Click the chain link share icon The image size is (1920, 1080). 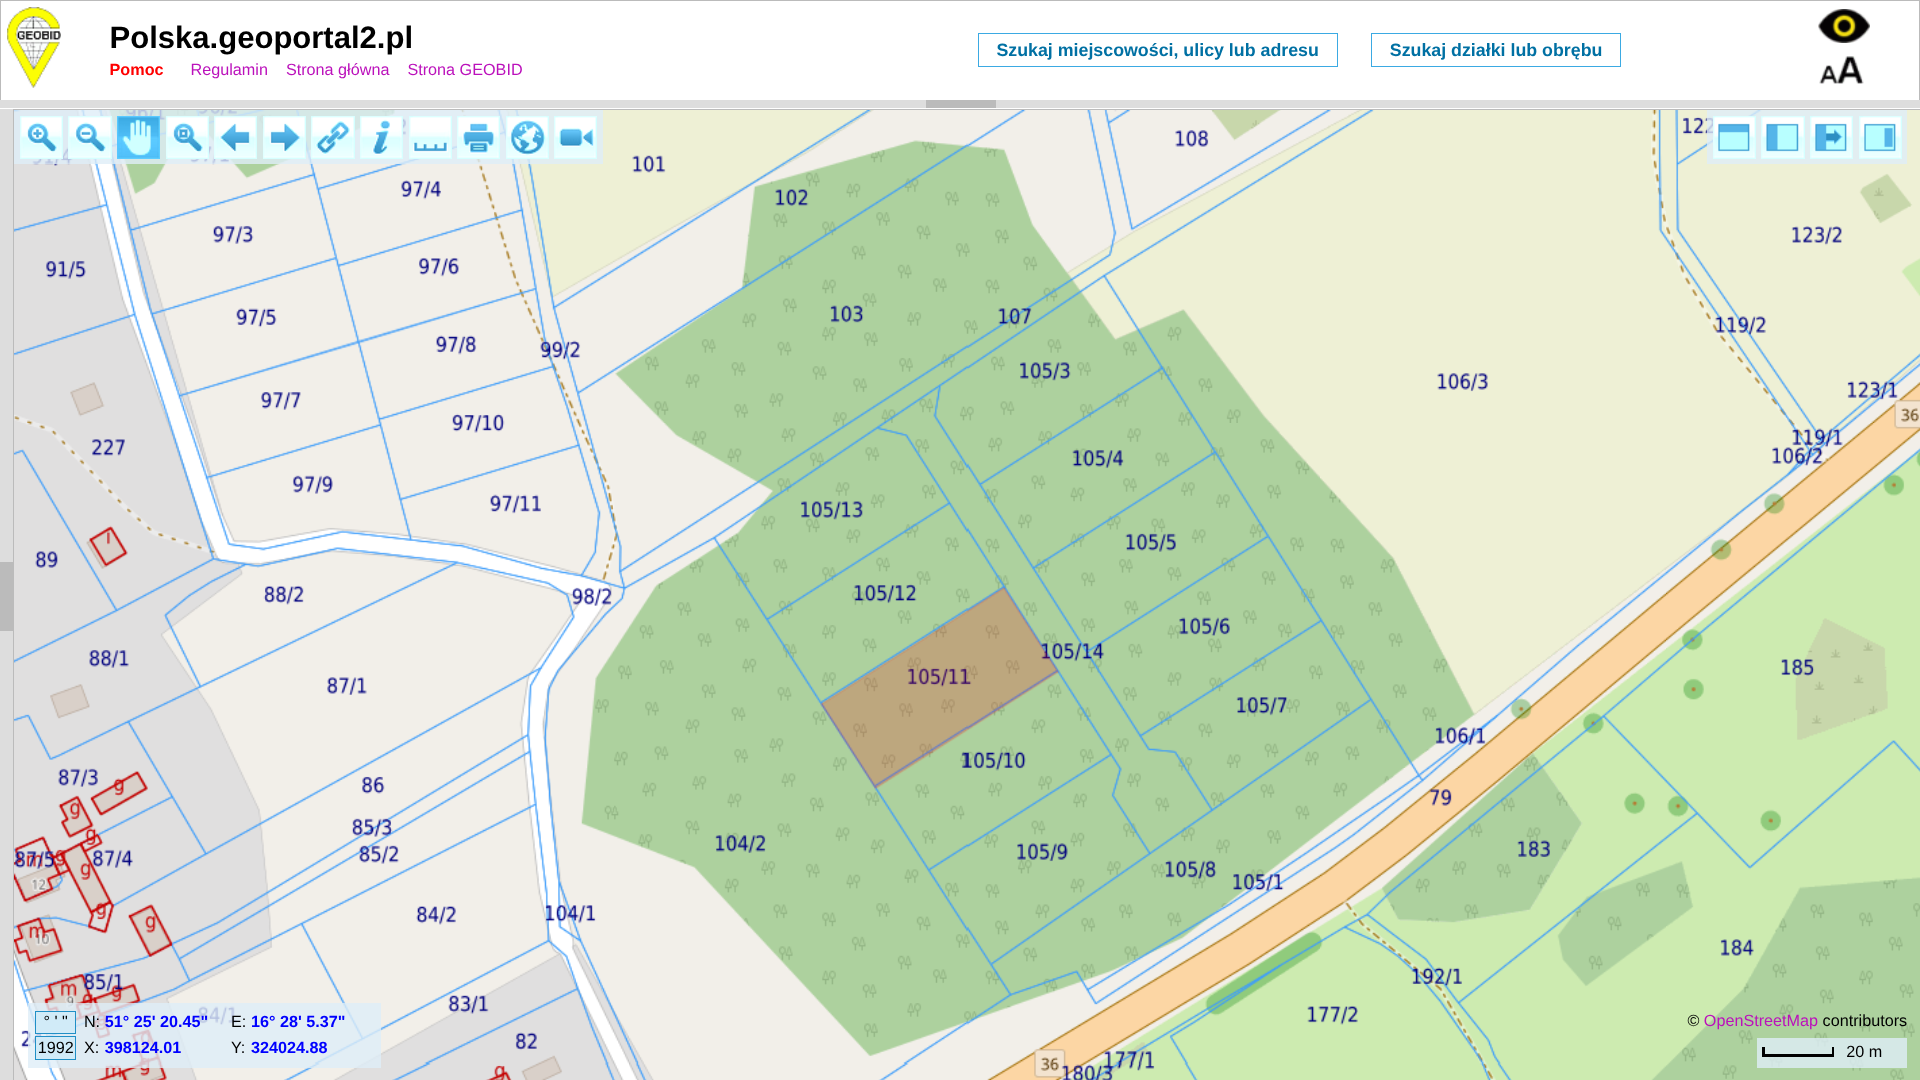coord(333,138)
